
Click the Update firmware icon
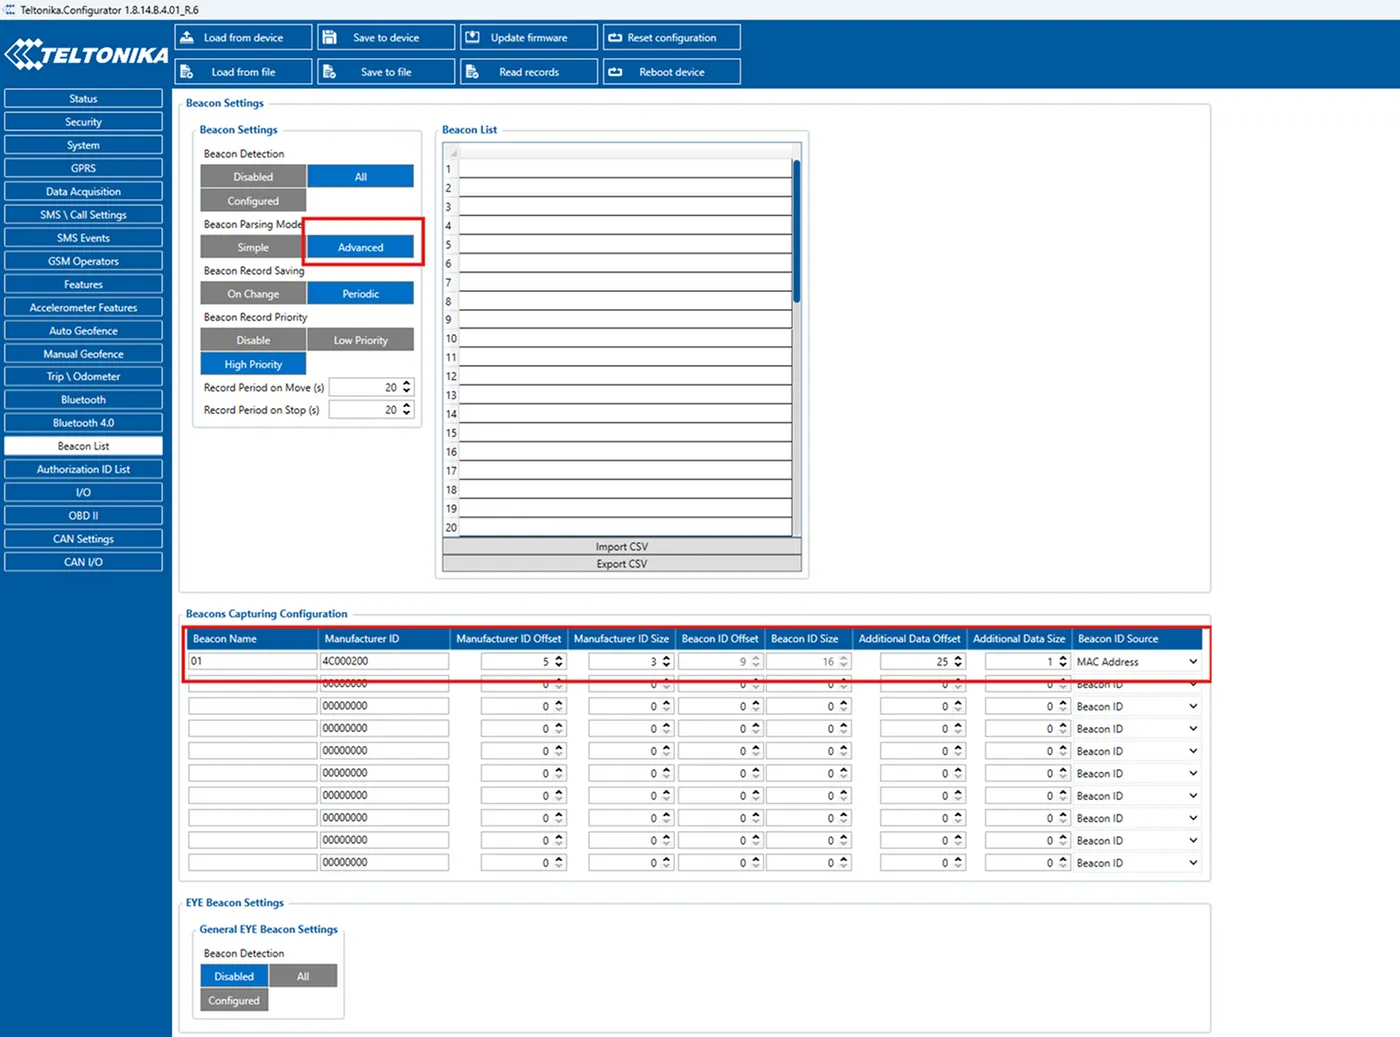[472, 37]
